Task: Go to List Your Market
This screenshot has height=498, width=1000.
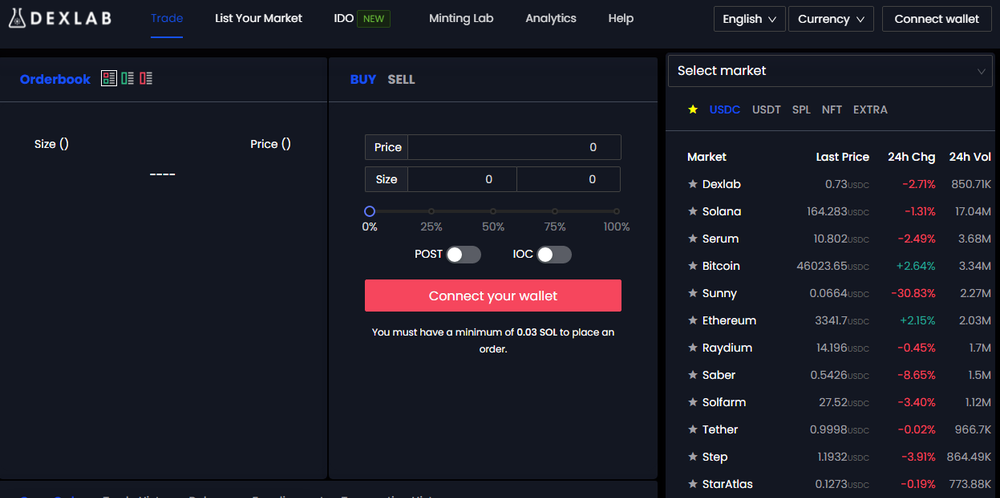Action: click(x=258, y=18)
